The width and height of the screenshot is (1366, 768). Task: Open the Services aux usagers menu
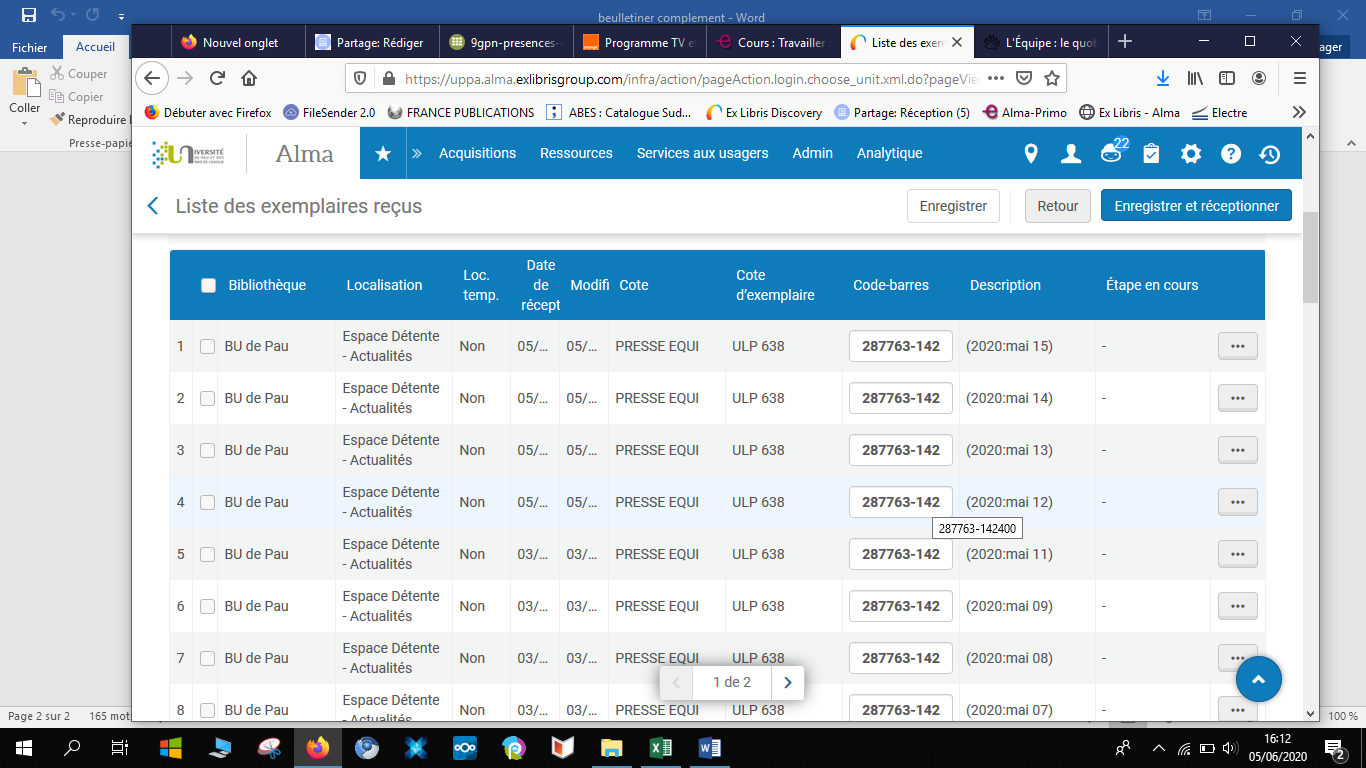pyautogui.click(x=702, y=153)
